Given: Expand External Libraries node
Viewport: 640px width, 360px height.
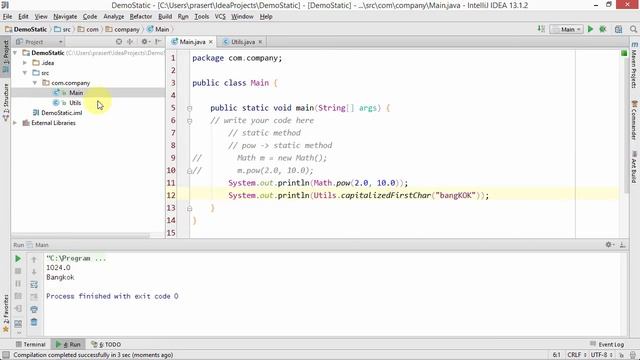Looking at the screenshot, I should point(15,123).
